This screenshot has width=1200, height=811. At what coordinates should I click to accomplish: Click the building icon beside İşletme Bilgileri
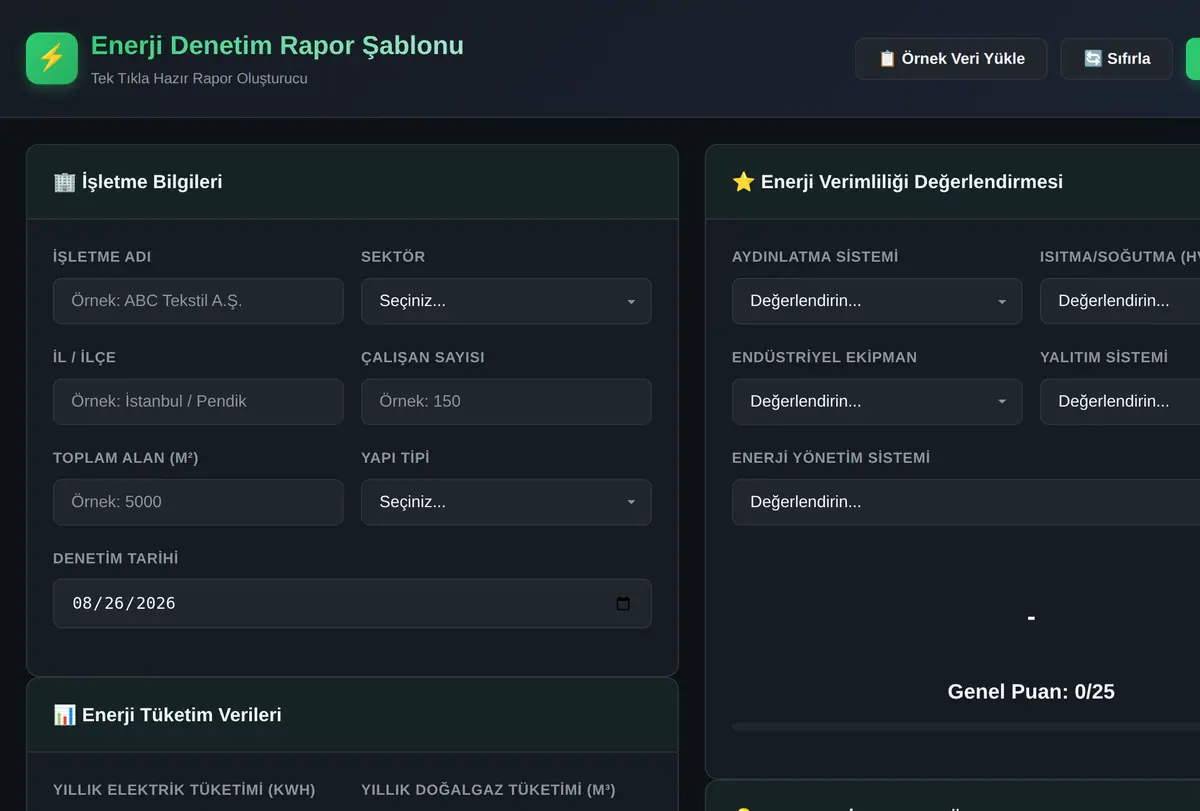point(64,182)
